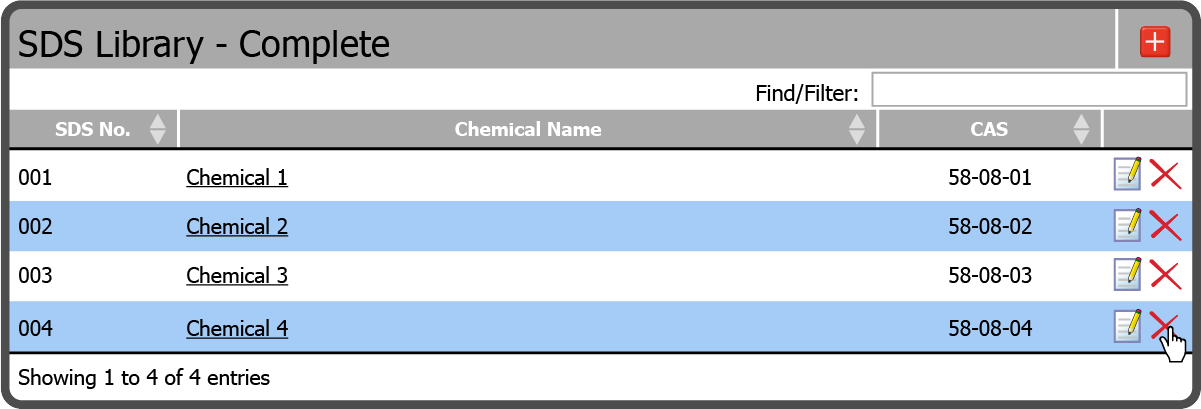
Task: Open the Chemical 3 link
Action: click(x=237, y=275)
